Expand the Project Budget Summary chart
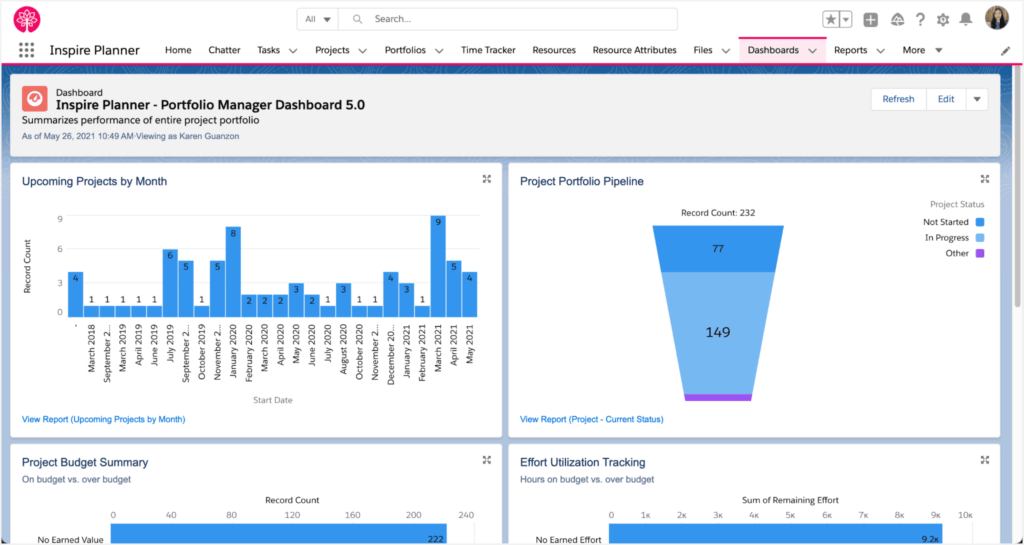 pyautogui.click(x=487, y=460)
